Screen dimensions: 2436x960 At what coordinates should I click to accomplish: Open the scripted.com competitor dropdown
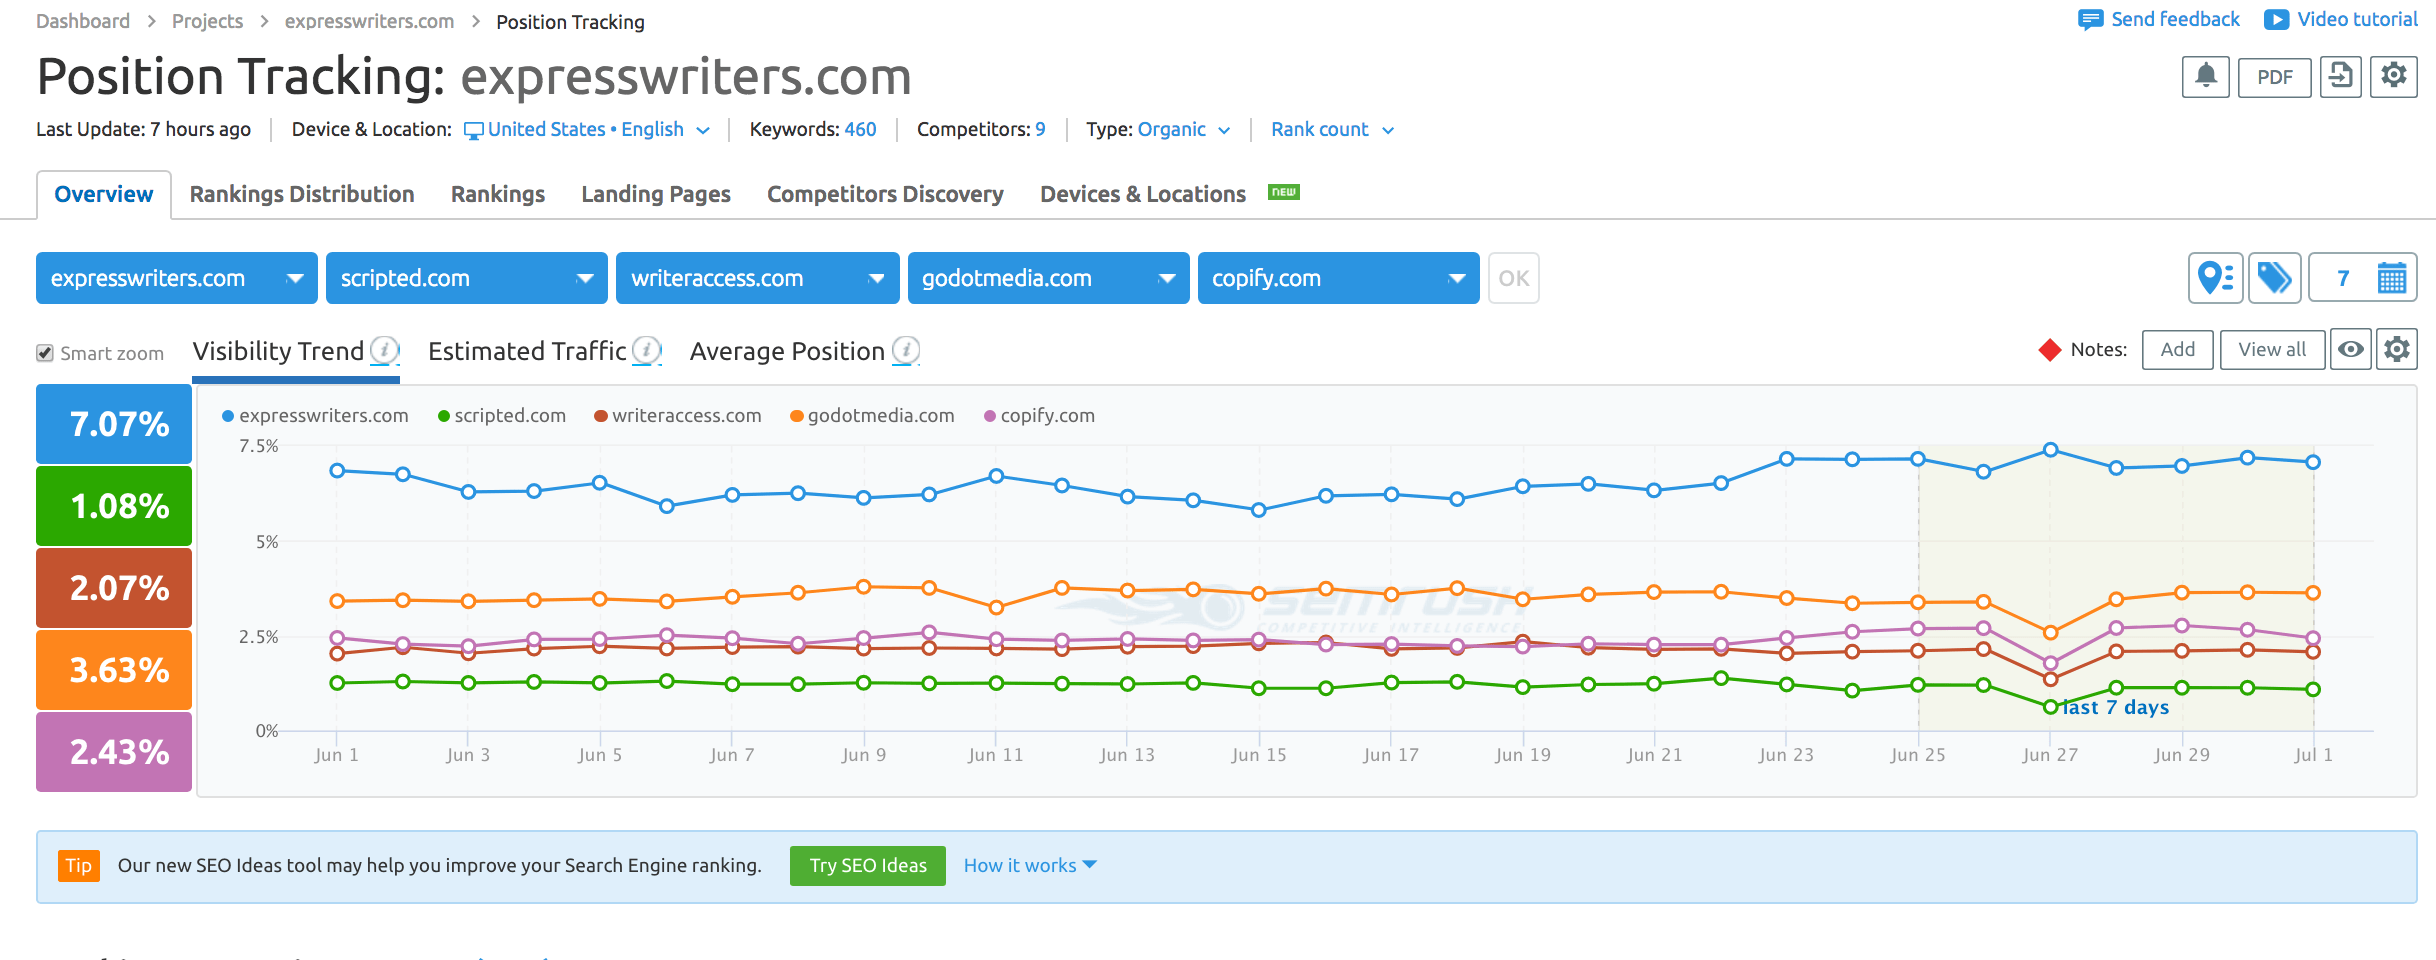click(467, 278)
